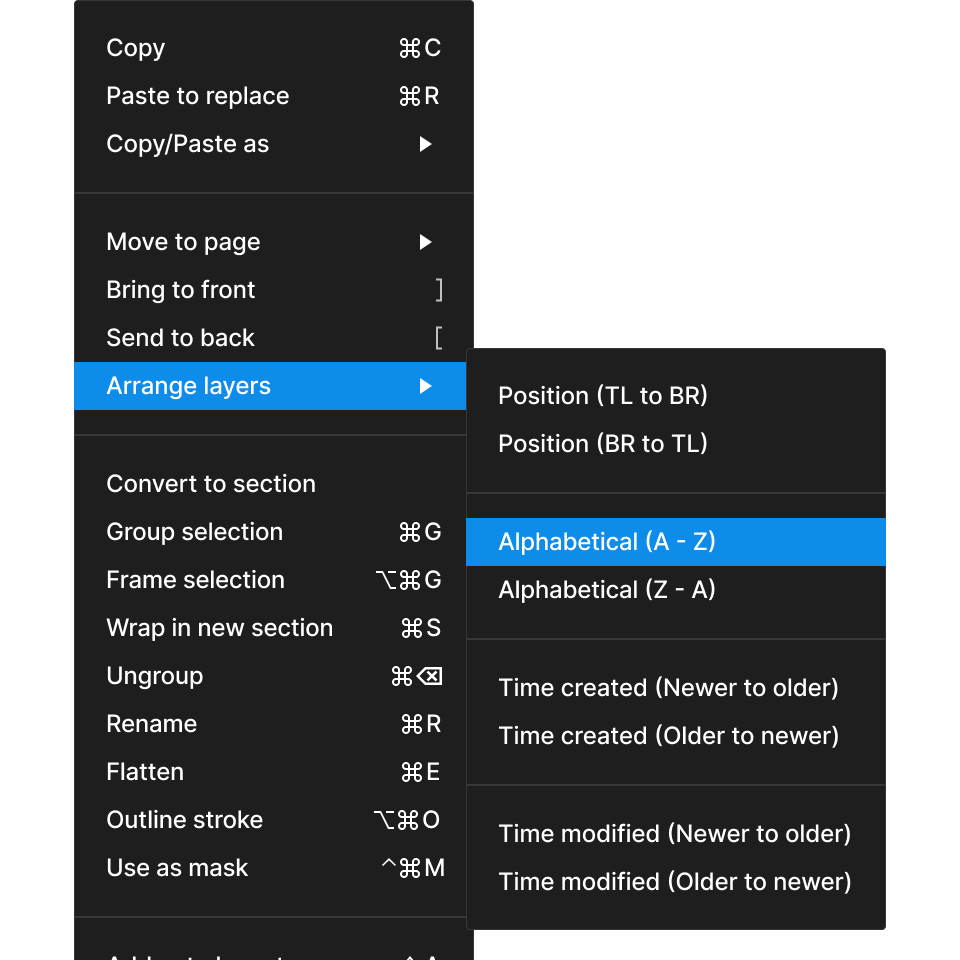Rename the selected layer
This screenshot has width=960, height=960.
click(151, 723)
